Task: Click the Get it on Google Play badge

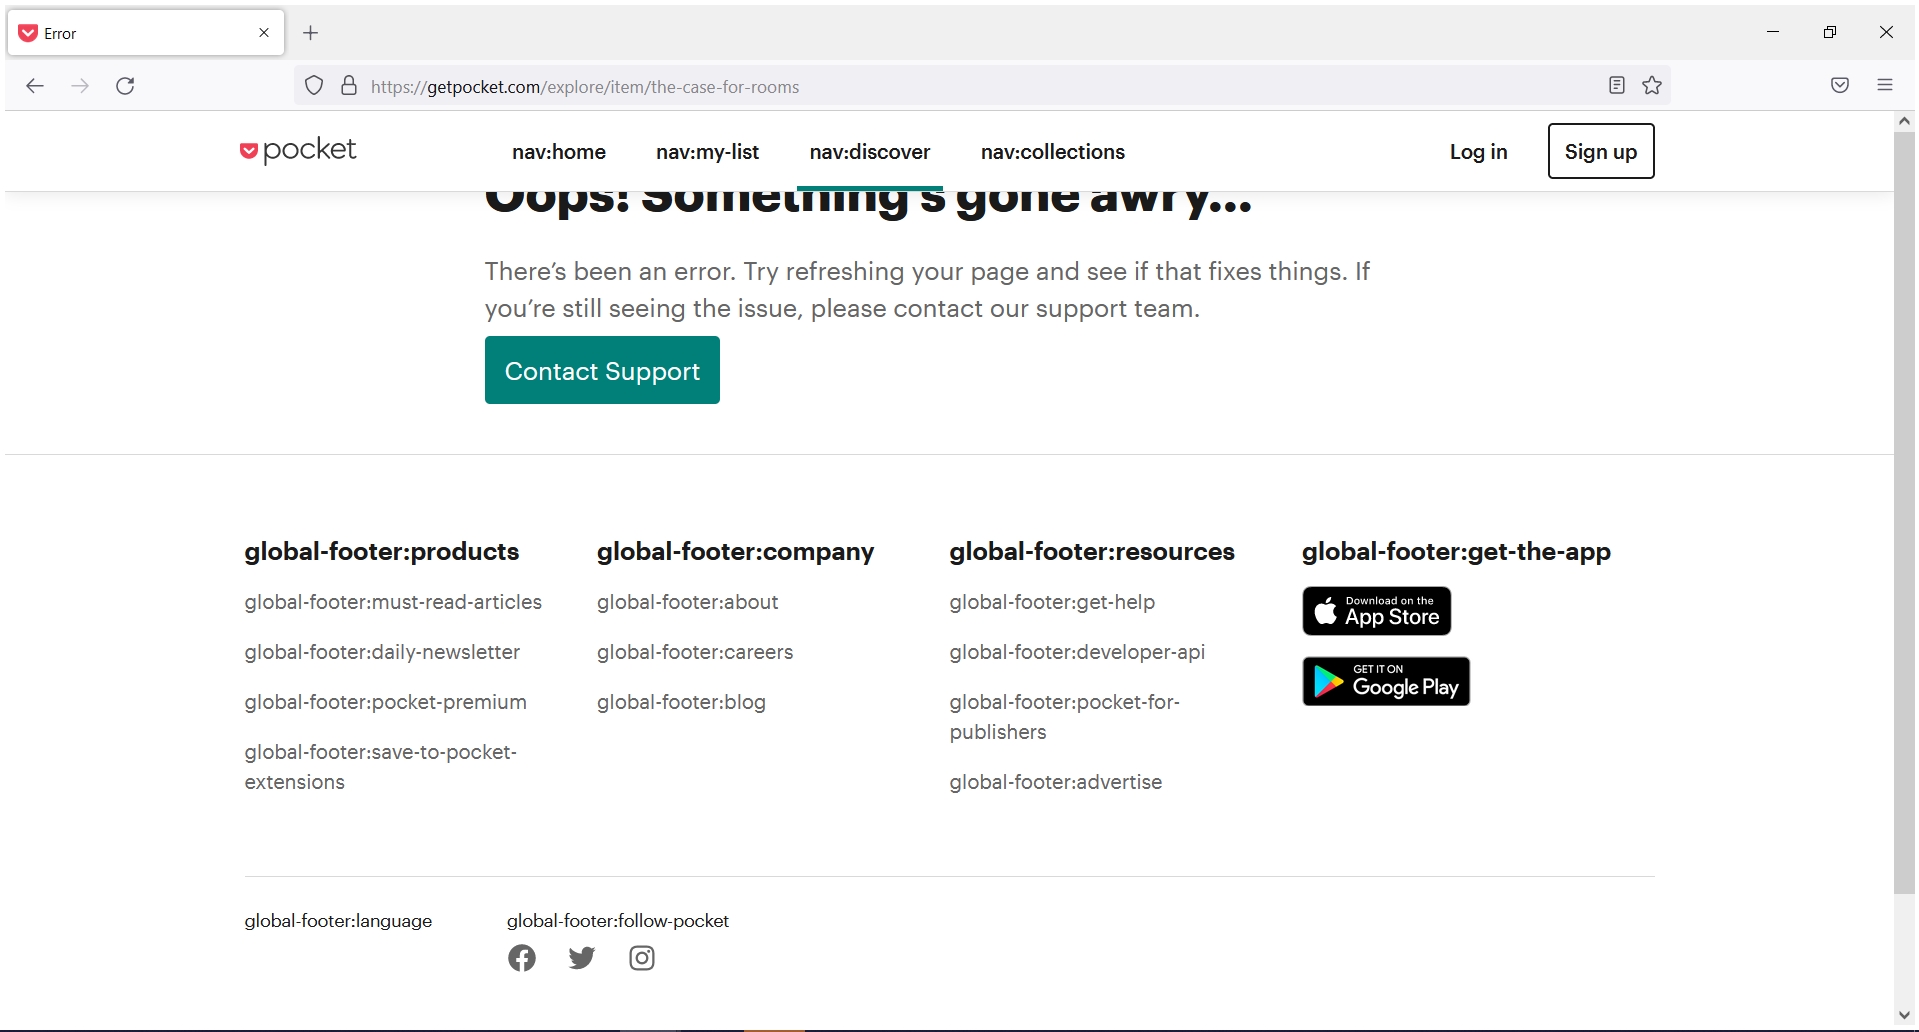Action: pyautogui.click(x=1384, y=681)
